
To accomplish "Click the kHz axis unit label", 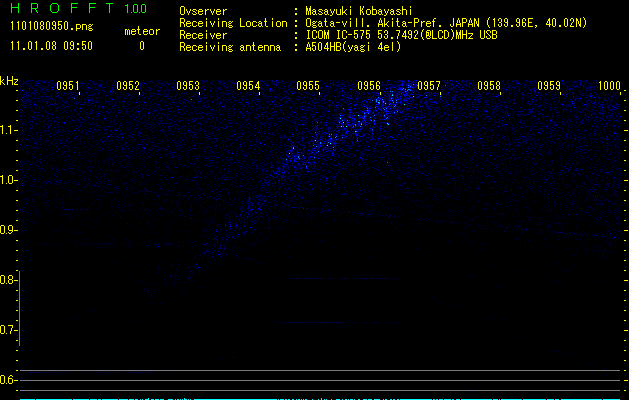I will 9,81.
